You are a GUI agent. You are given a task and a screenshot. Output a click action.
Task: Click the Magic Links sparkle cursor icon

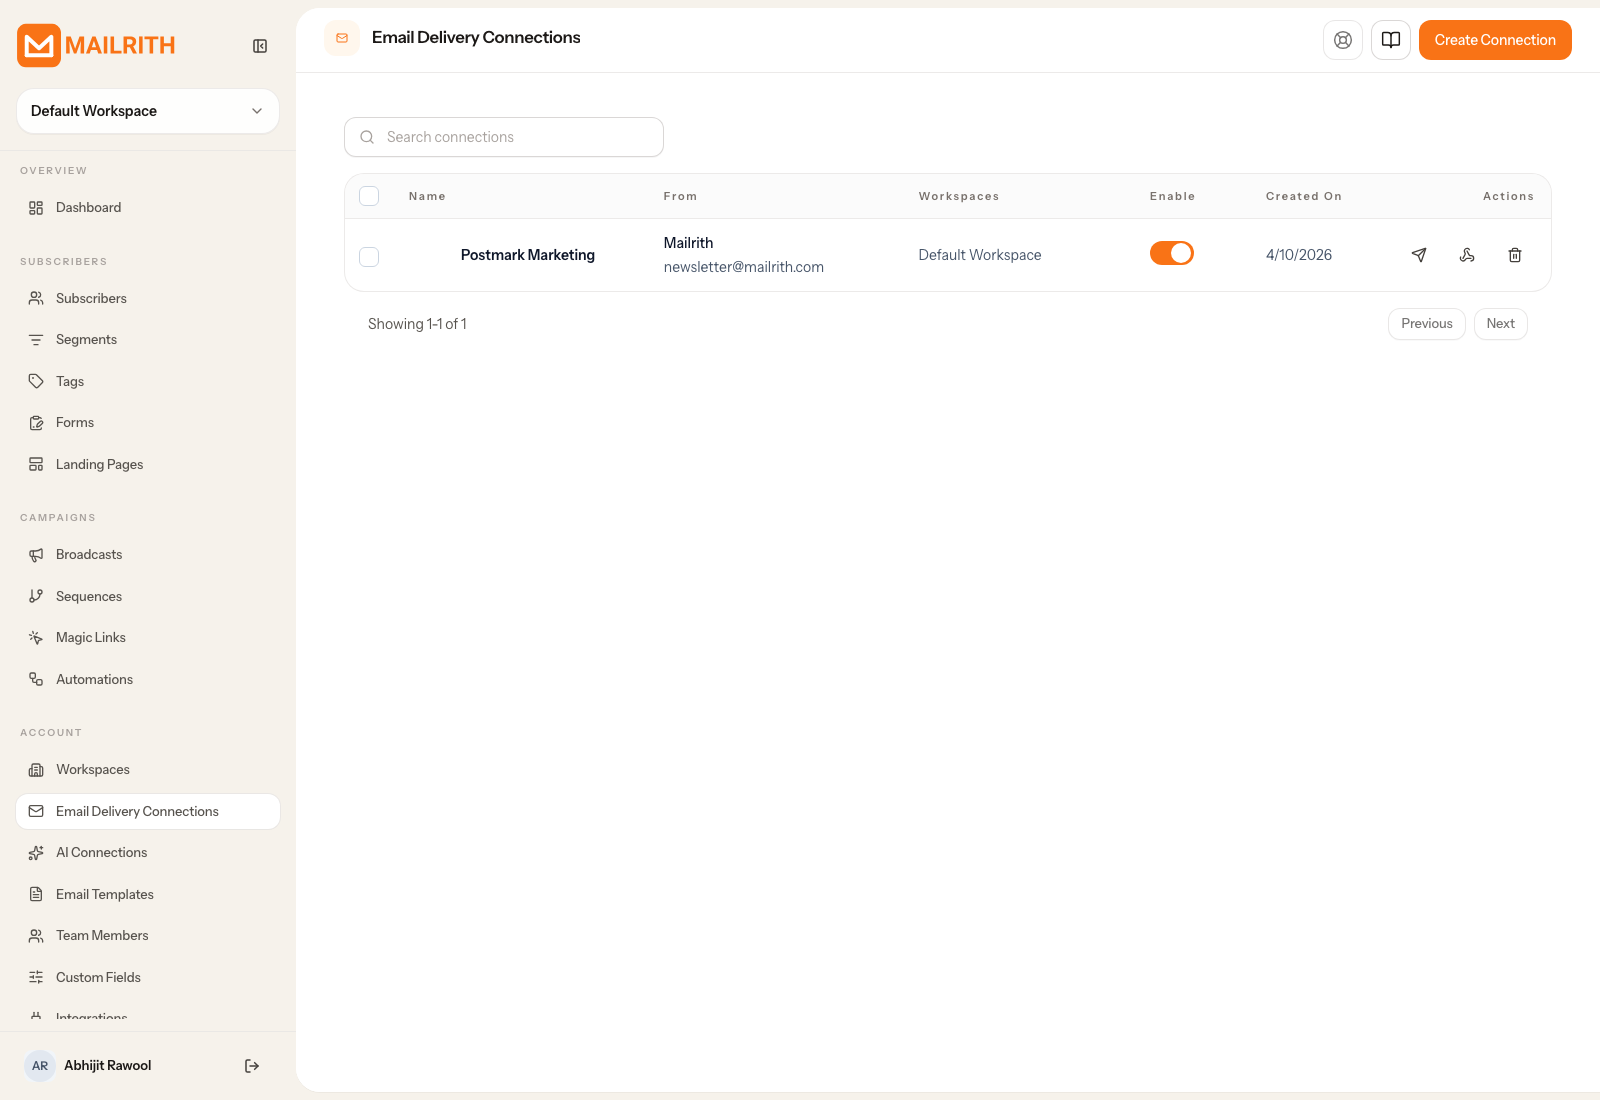[x=36, y=638]
